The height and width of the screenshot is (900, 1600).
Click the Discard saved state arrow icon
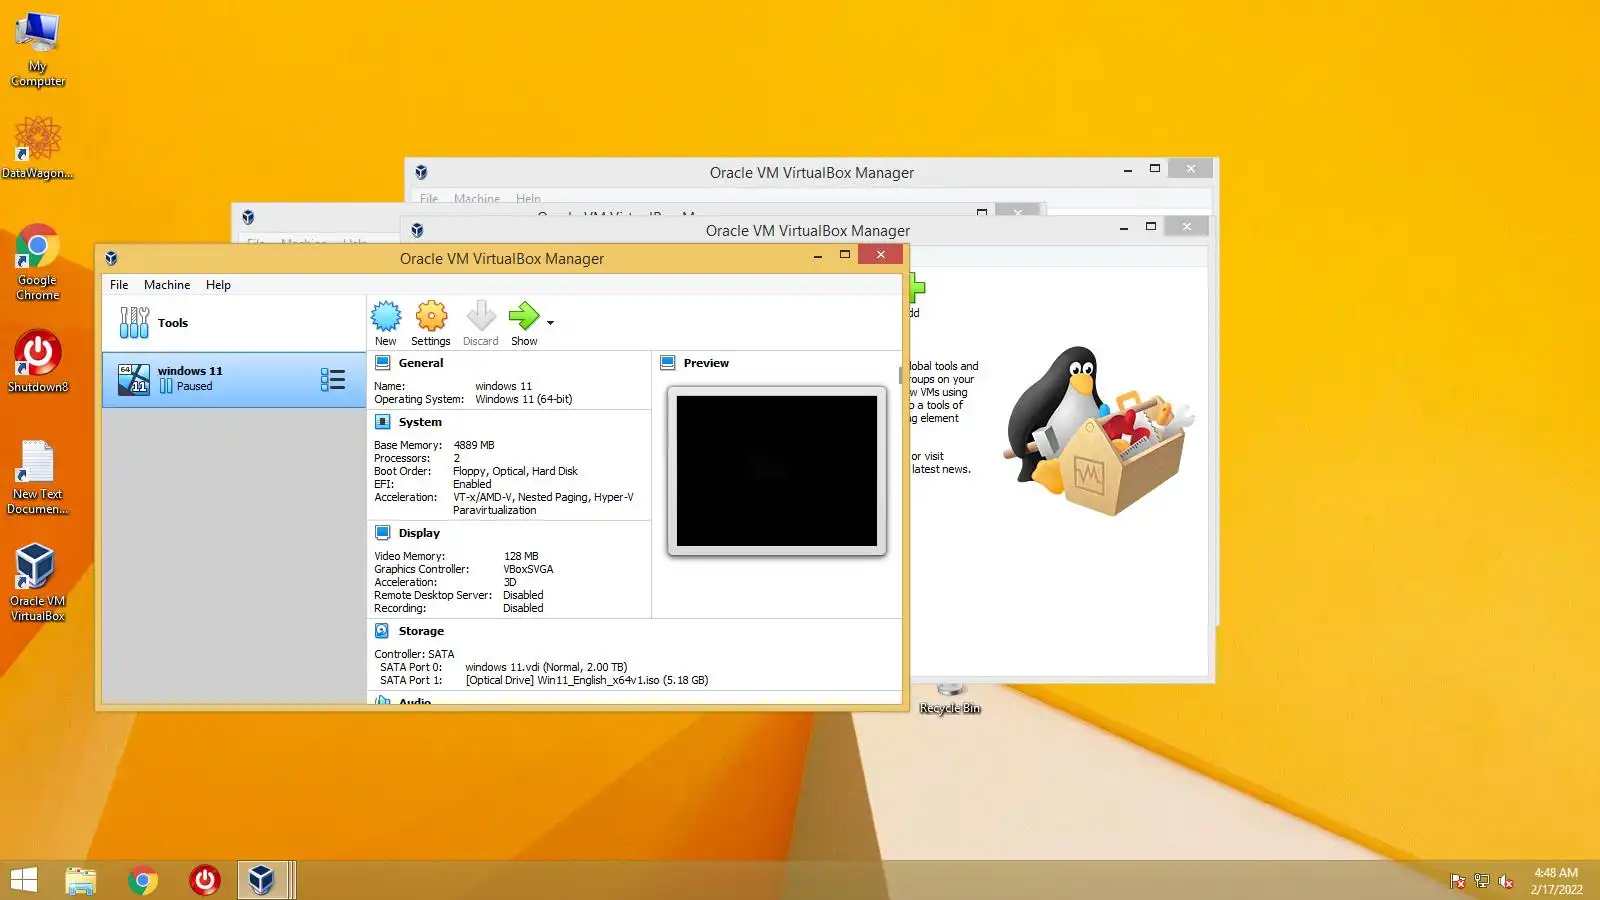[x=481, y=323]
